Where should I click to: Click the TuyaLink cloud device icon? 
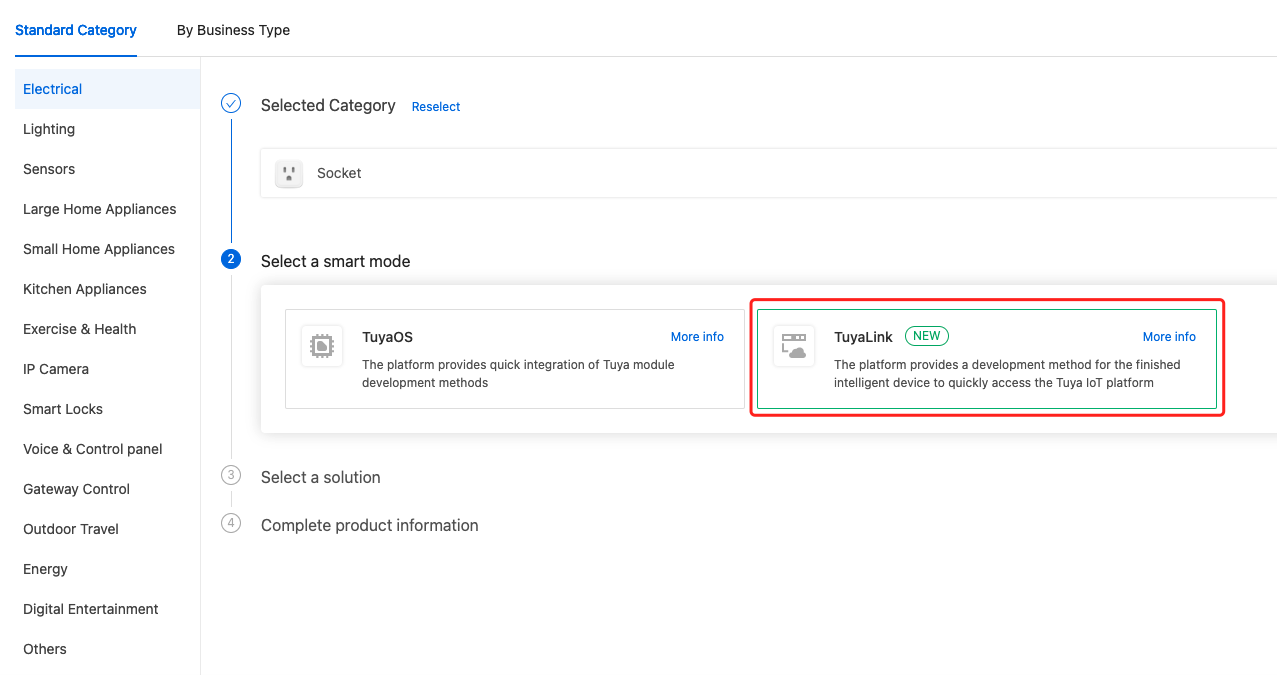(x=794, y=346)
